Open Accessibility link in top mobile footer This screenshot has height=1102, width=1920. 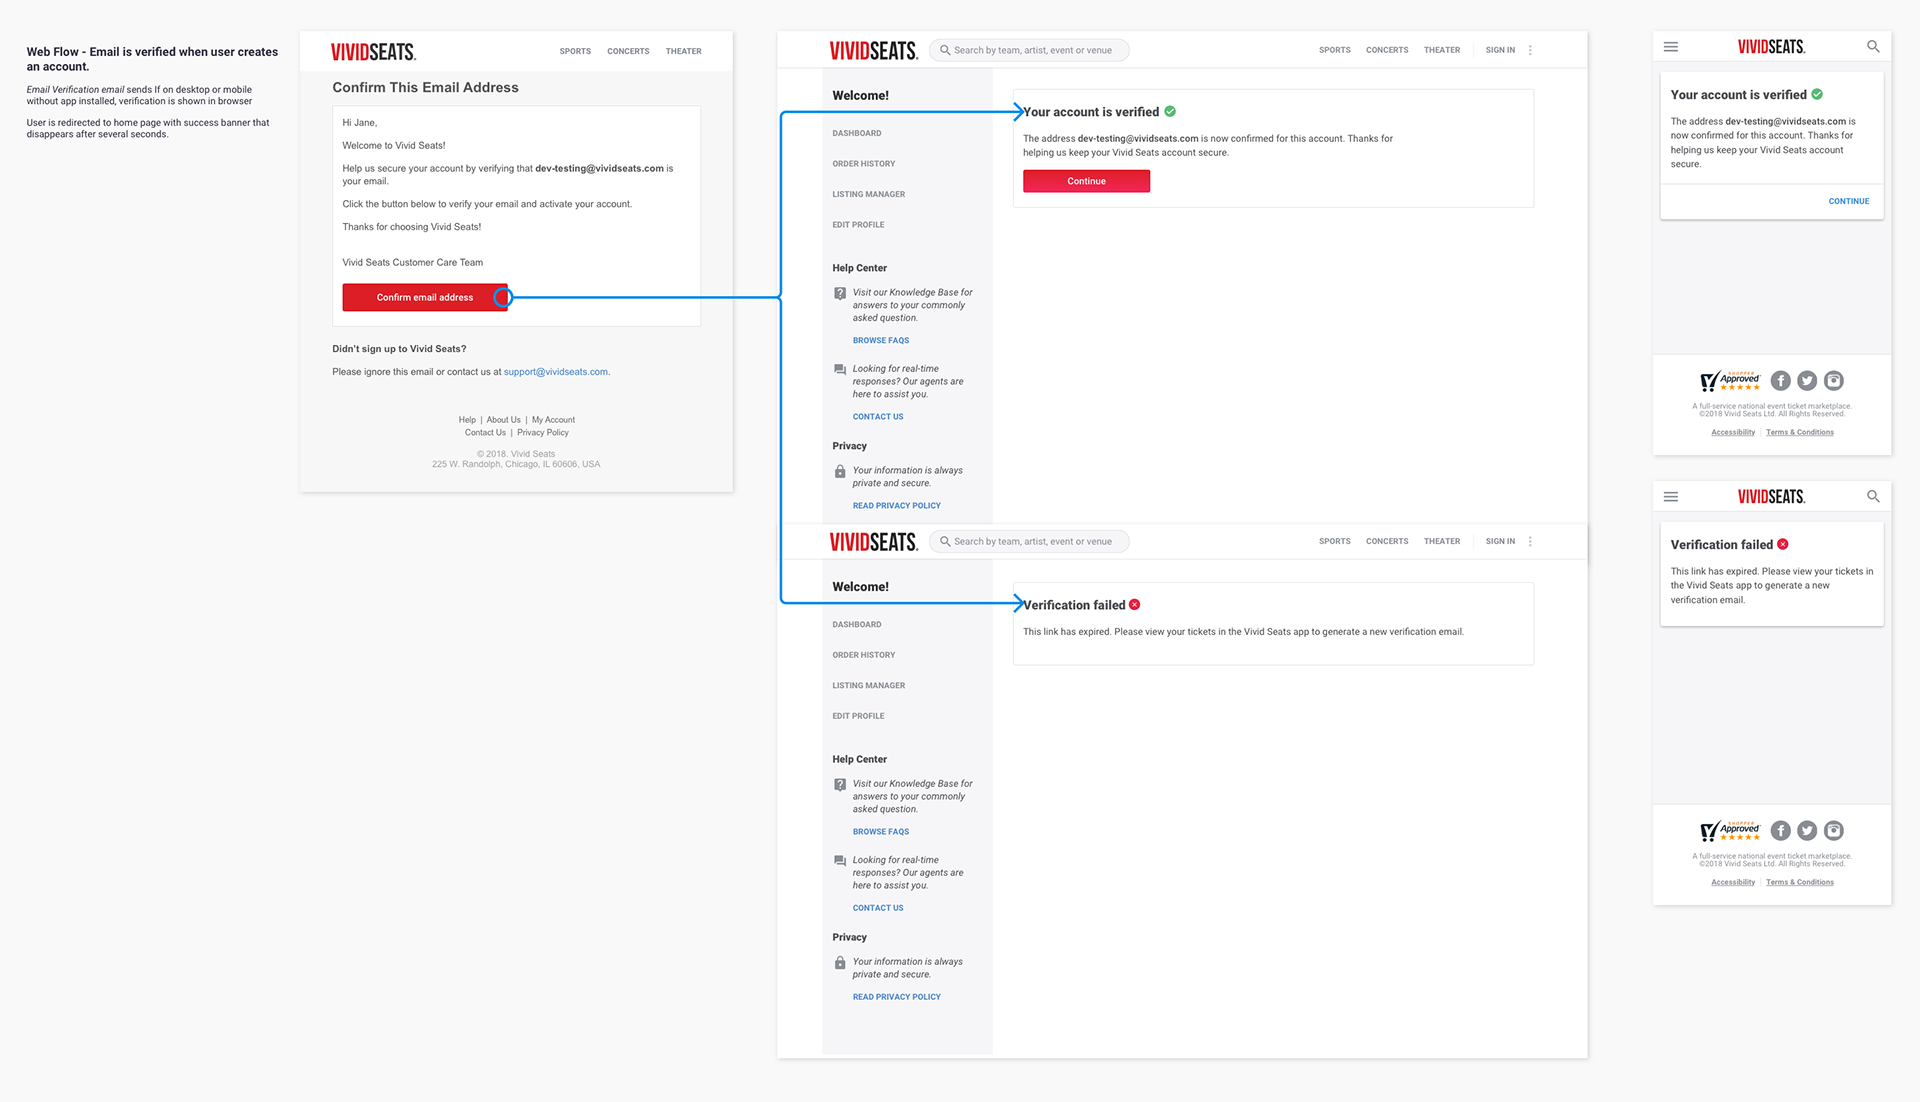click(x=1733, y=433)
